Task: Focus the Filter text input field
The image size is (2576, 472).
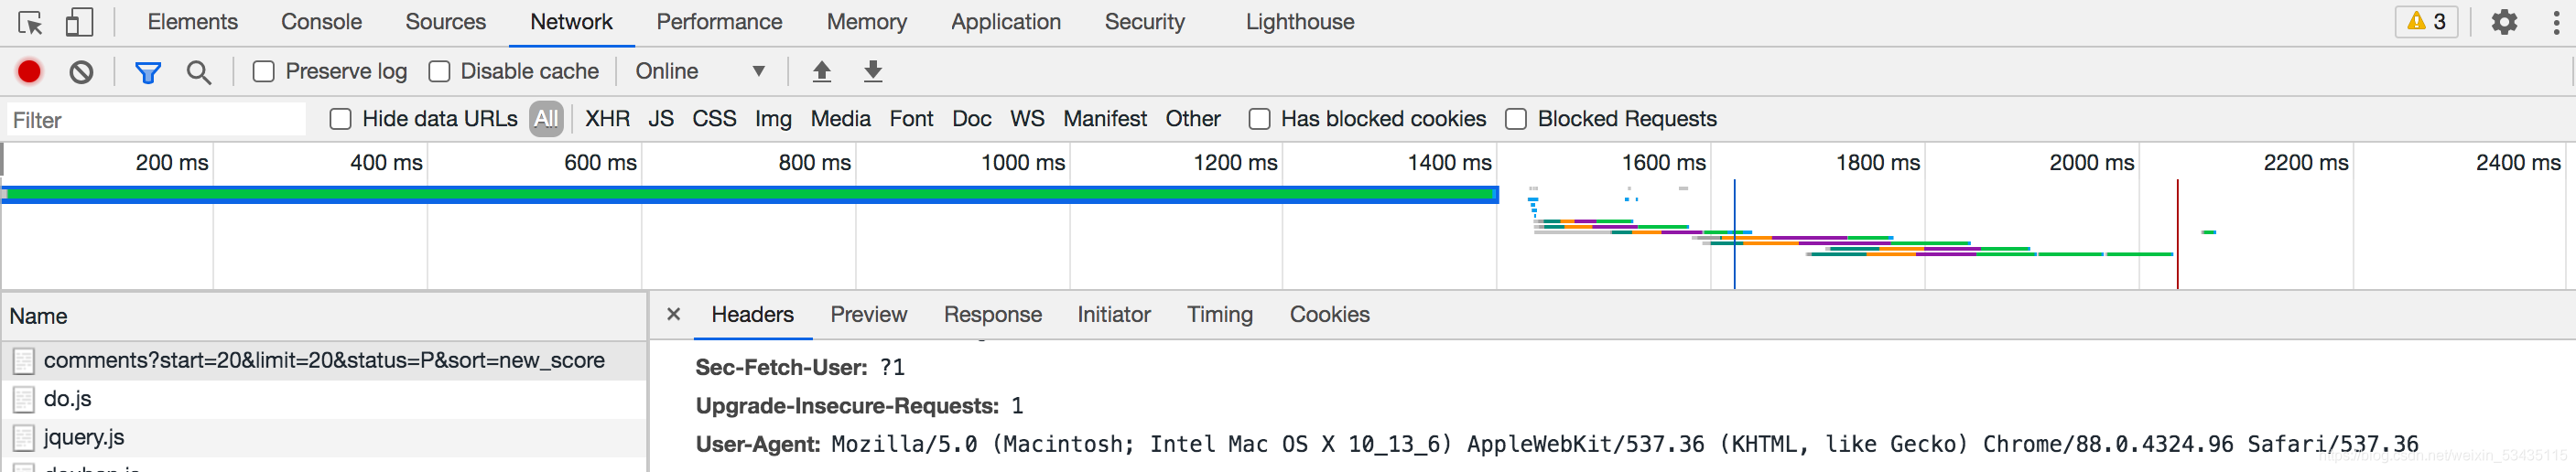Action: click(x=156, y=120)
